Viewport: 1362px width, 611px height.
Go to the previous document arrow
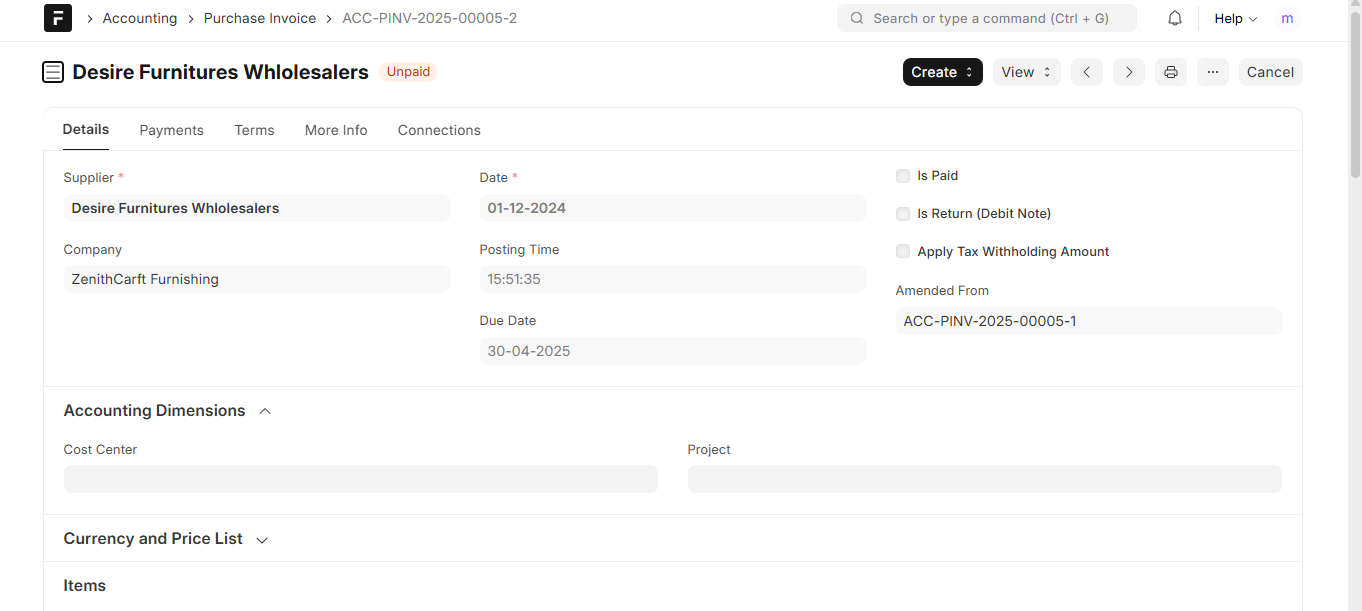pos(1087,72)
